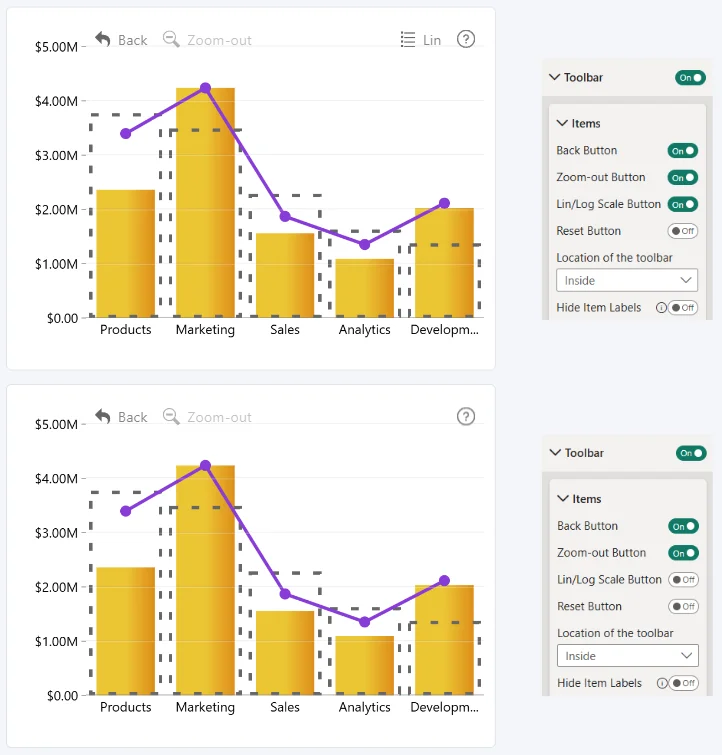
Task: Click the Sales bar in bottom chart
Action: point(285,652)
